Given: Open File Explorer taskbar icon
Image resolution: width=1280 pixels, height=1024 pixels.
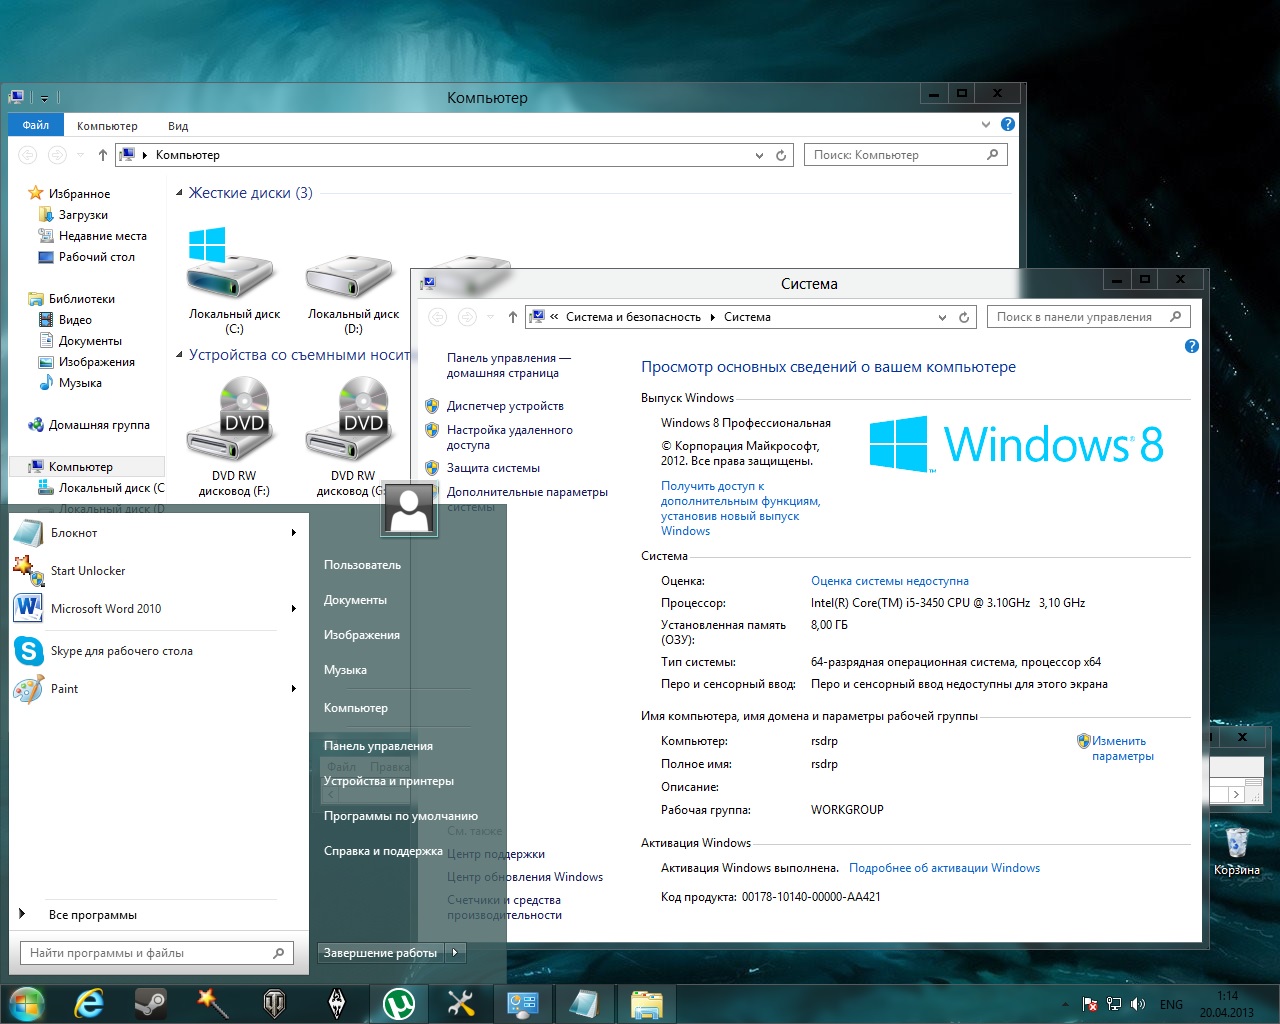Looking at the screenshot, I should click(646, 1003).
